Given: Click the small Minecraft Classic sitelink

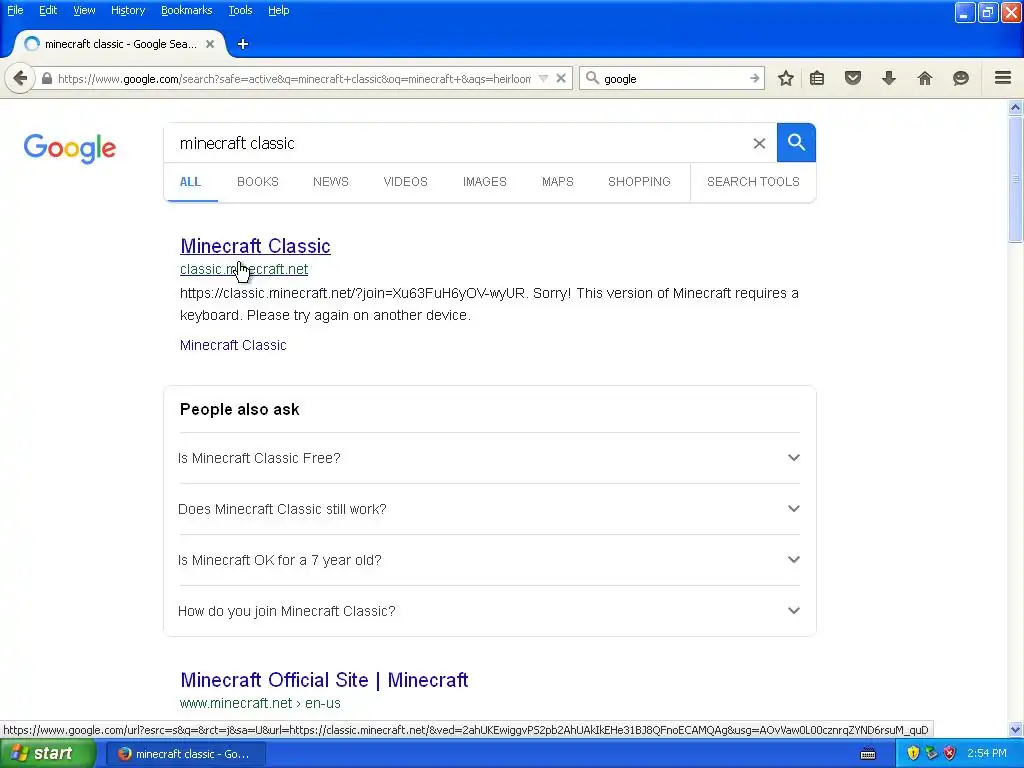Looking at the screenshot, I should point(233,345).
